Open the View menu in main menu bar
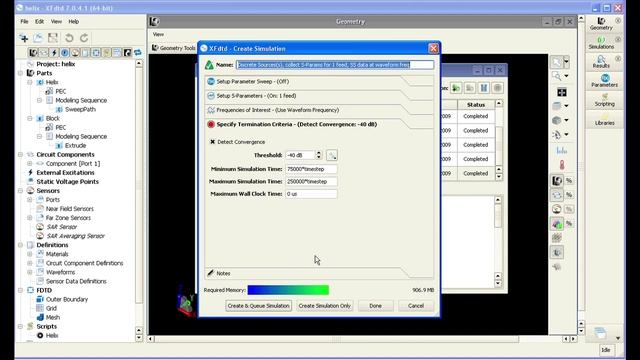The width and height of the screenshot is (640, 360). [x=56, y=22]
